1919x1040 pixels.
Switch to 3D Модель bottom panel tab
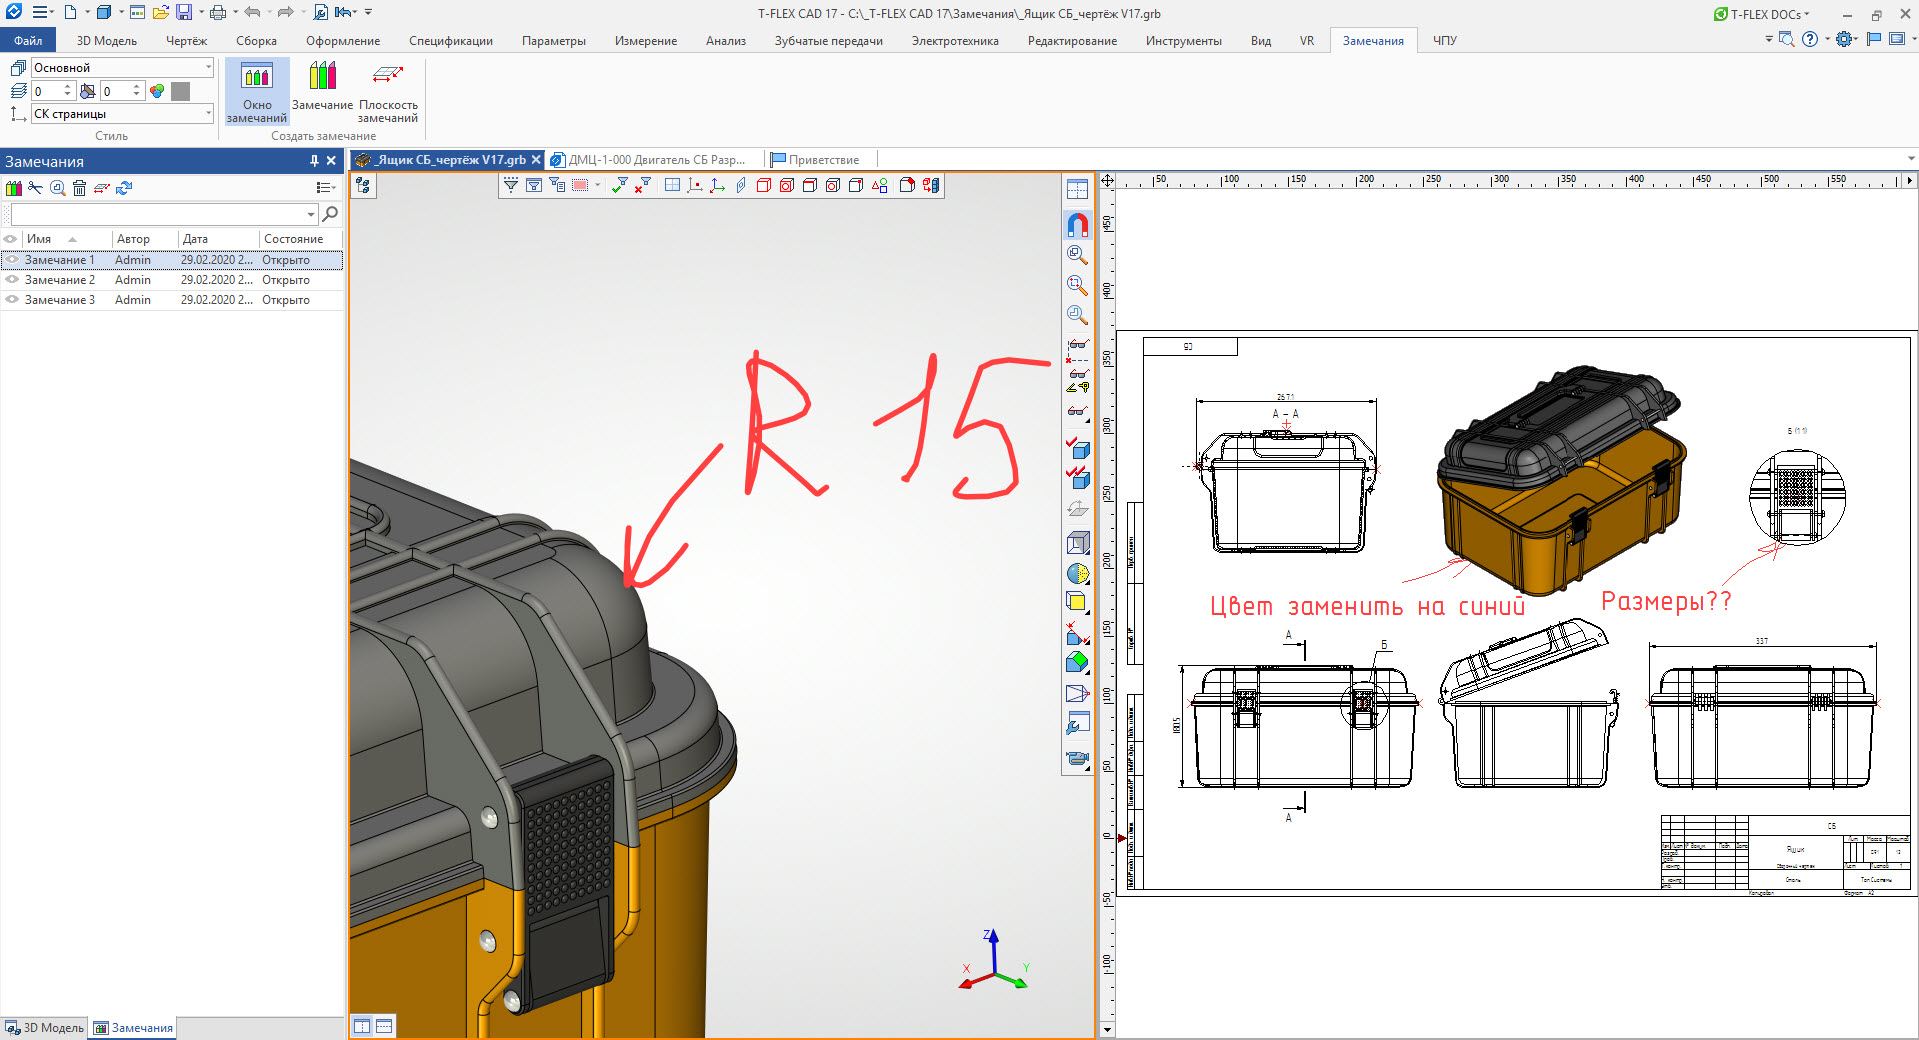45,1028
